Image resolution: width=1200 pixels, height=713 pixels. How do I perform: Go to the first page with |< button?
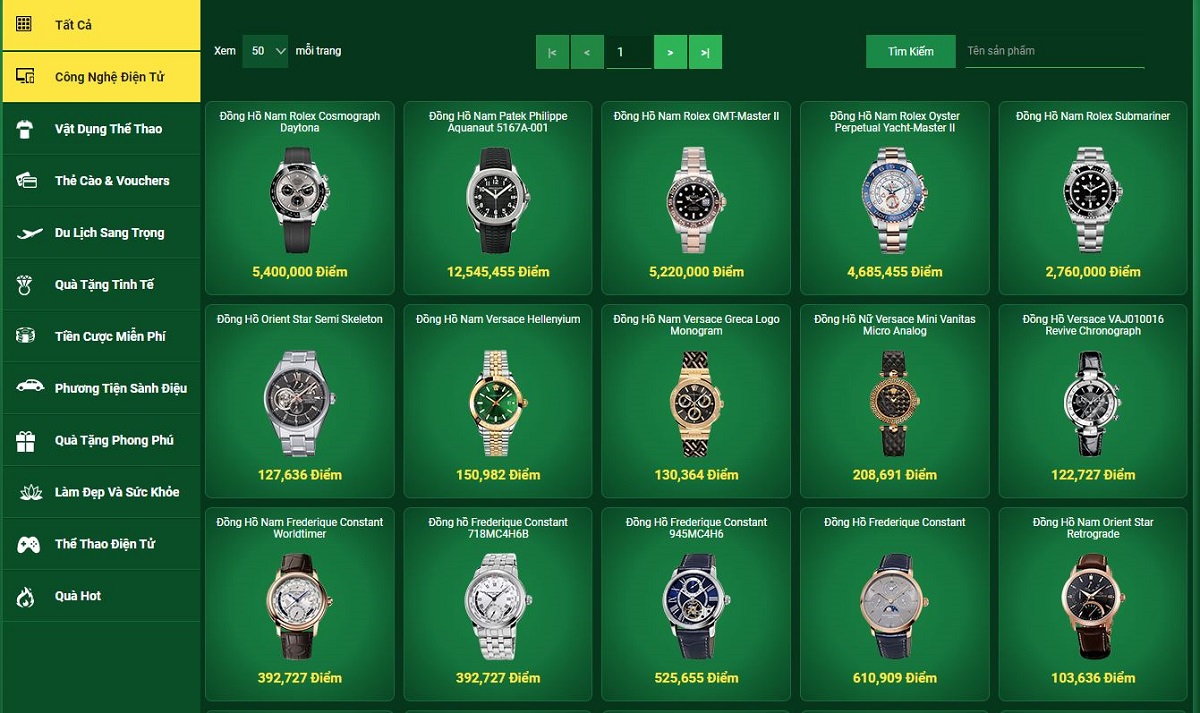point(552,52)
